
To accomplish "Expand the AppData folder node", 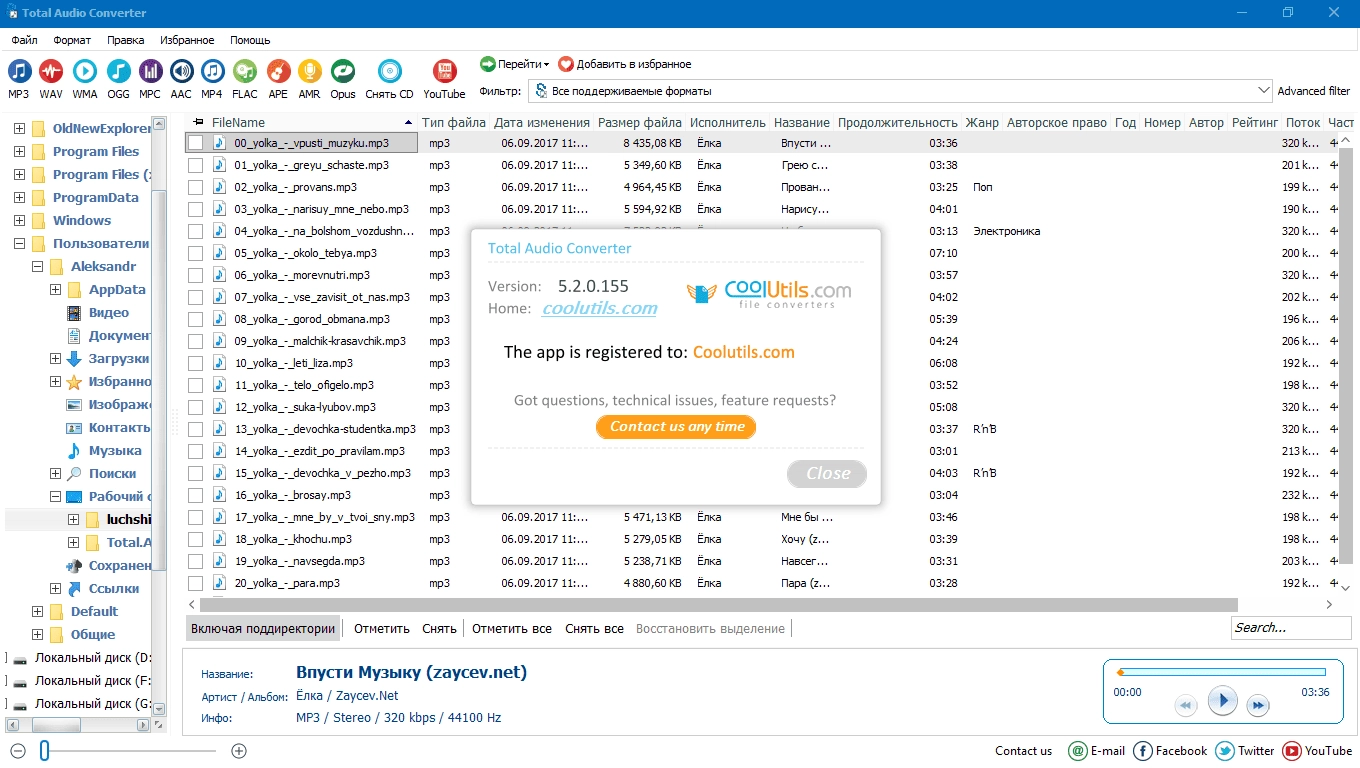I will (x=55, y=289).
